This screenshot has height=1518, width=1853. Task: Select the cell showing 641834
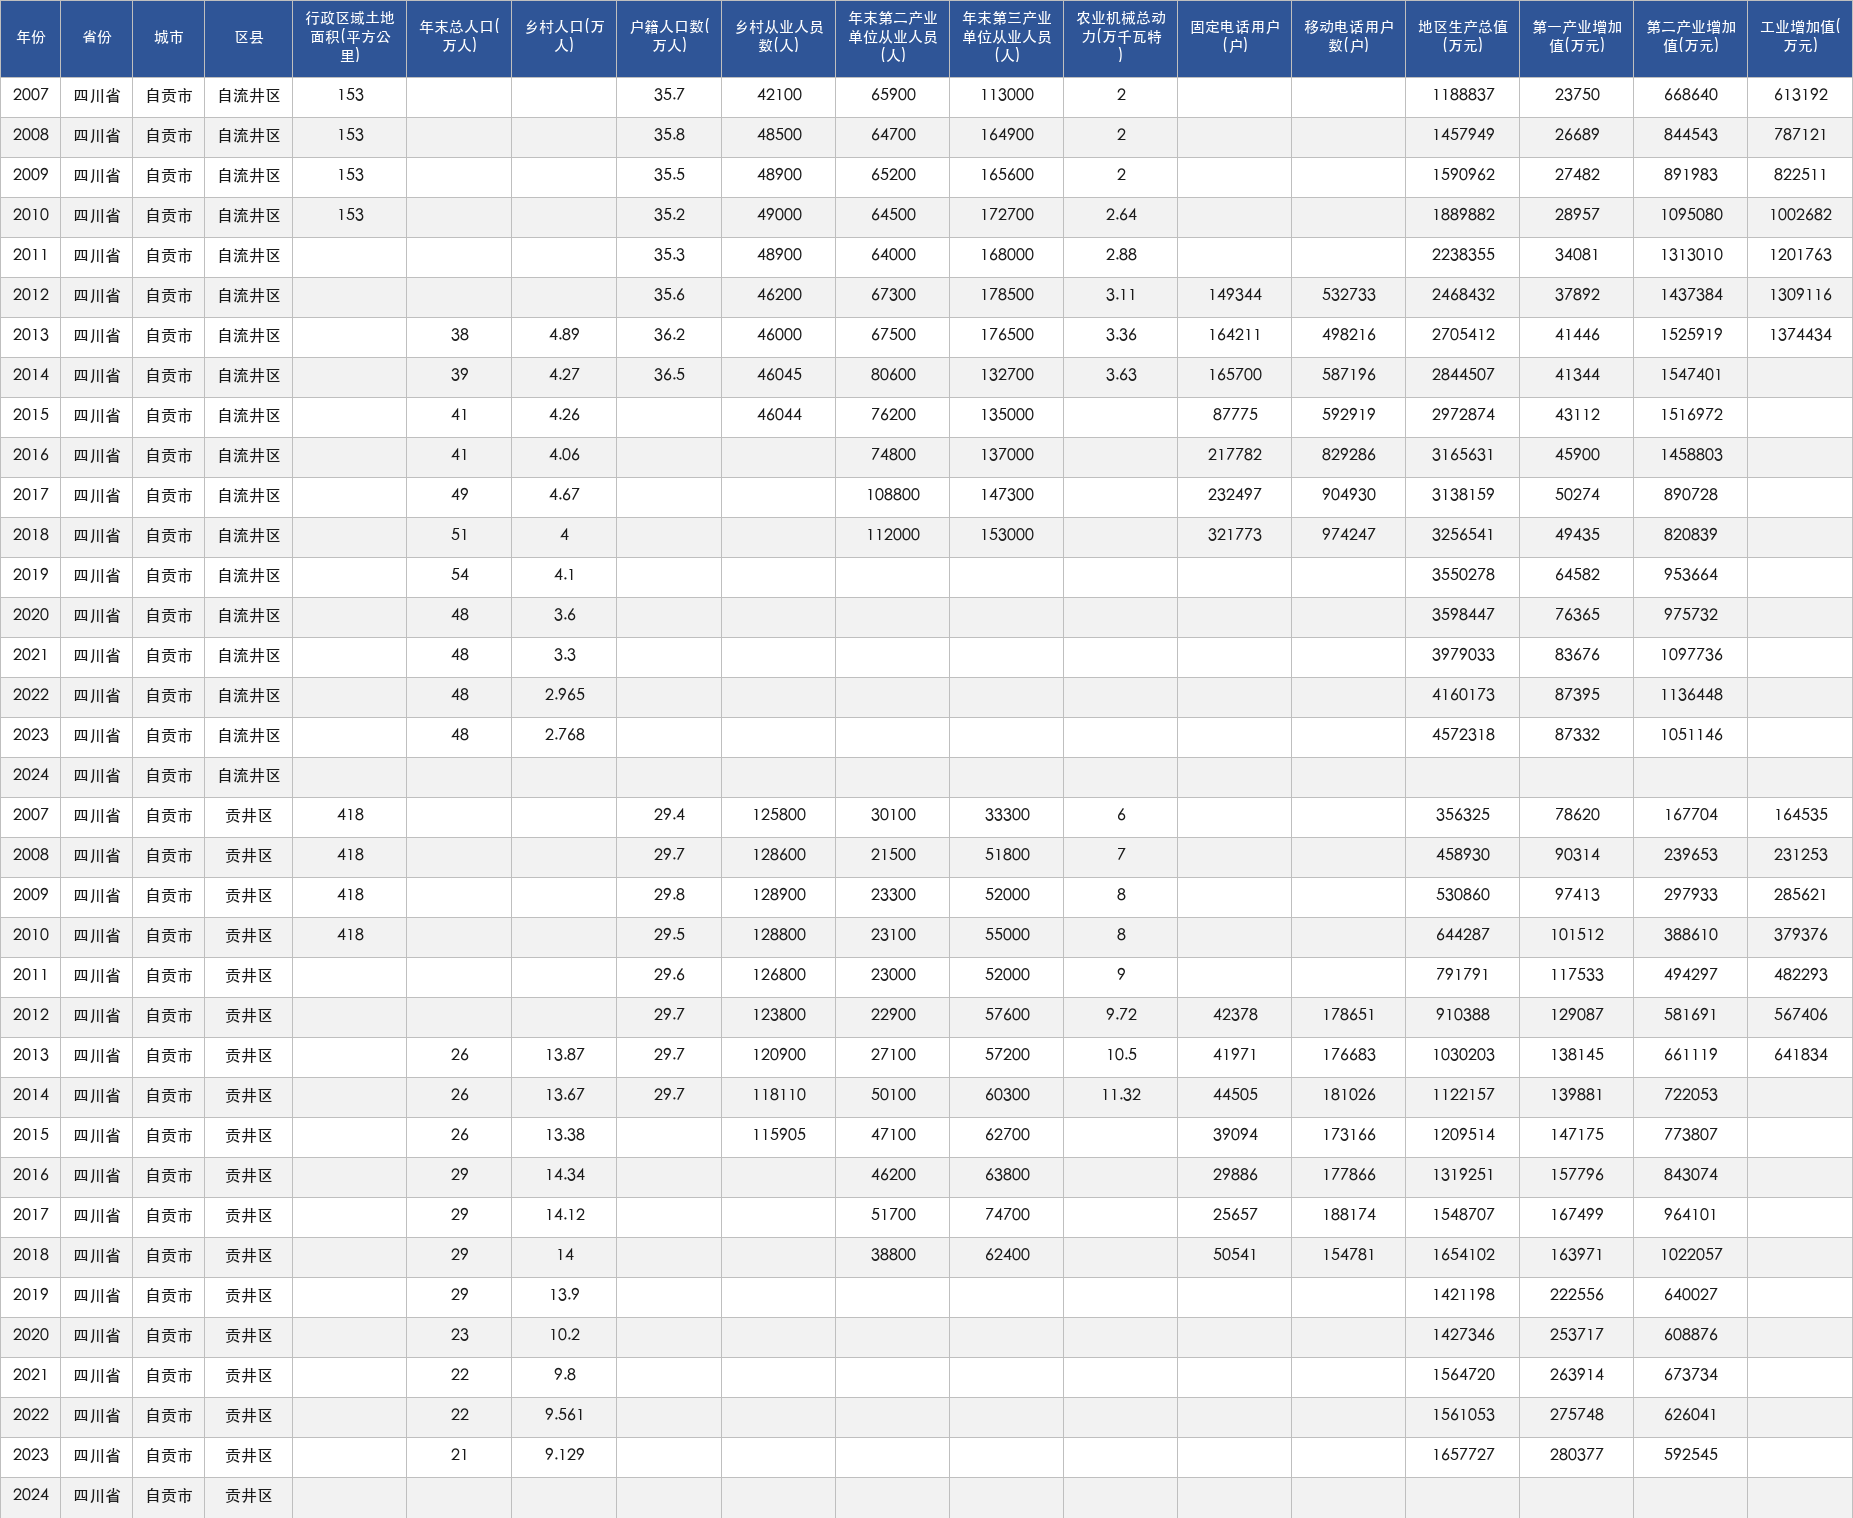(x=1800, y=1055)
